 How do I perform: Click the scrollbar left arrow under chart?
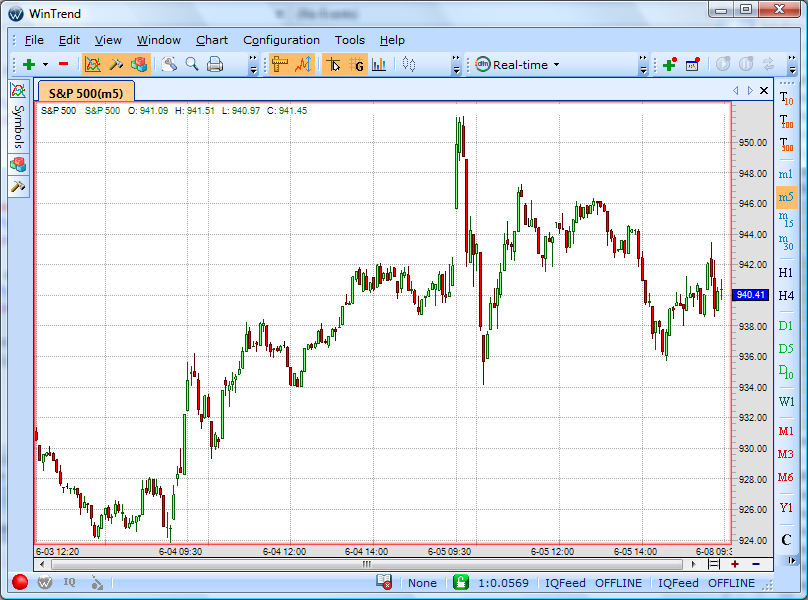click(x=42, y=564)
